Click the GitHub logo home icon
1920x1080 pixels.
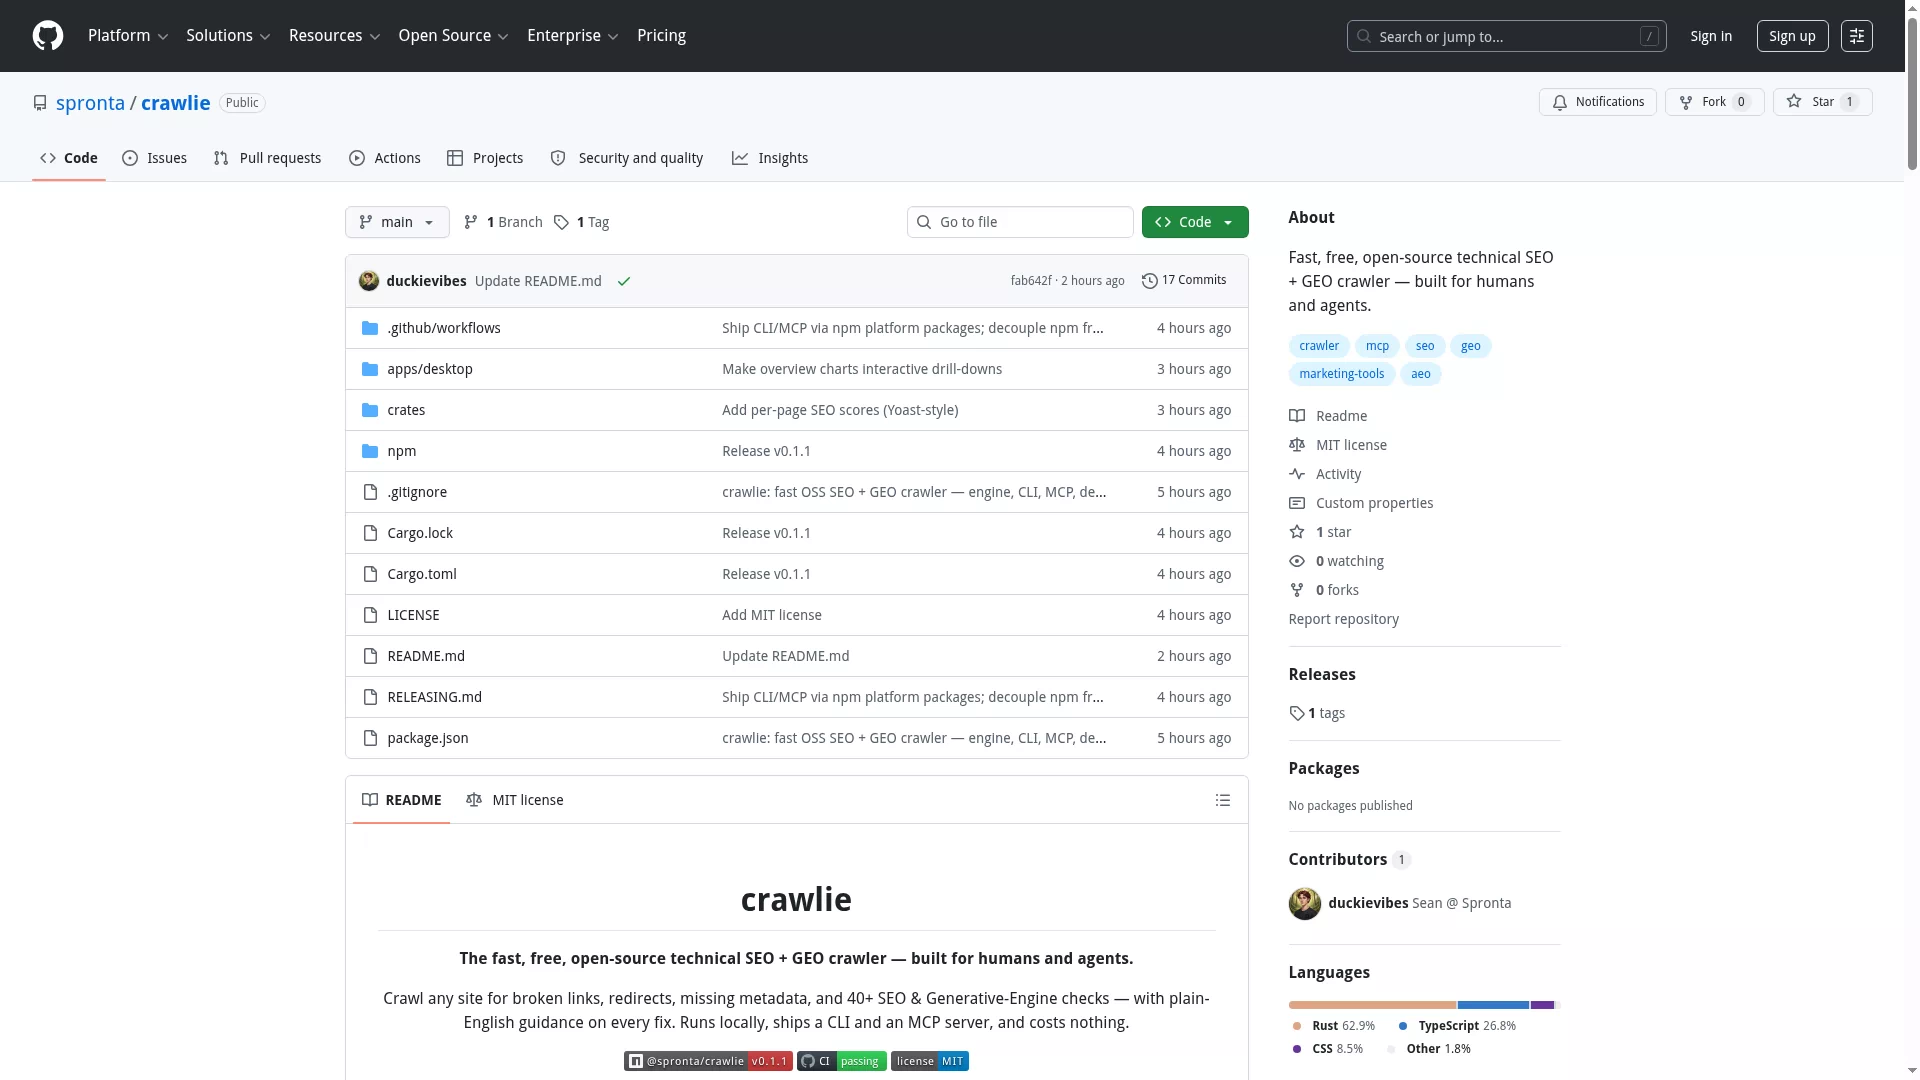coord(48,36)
